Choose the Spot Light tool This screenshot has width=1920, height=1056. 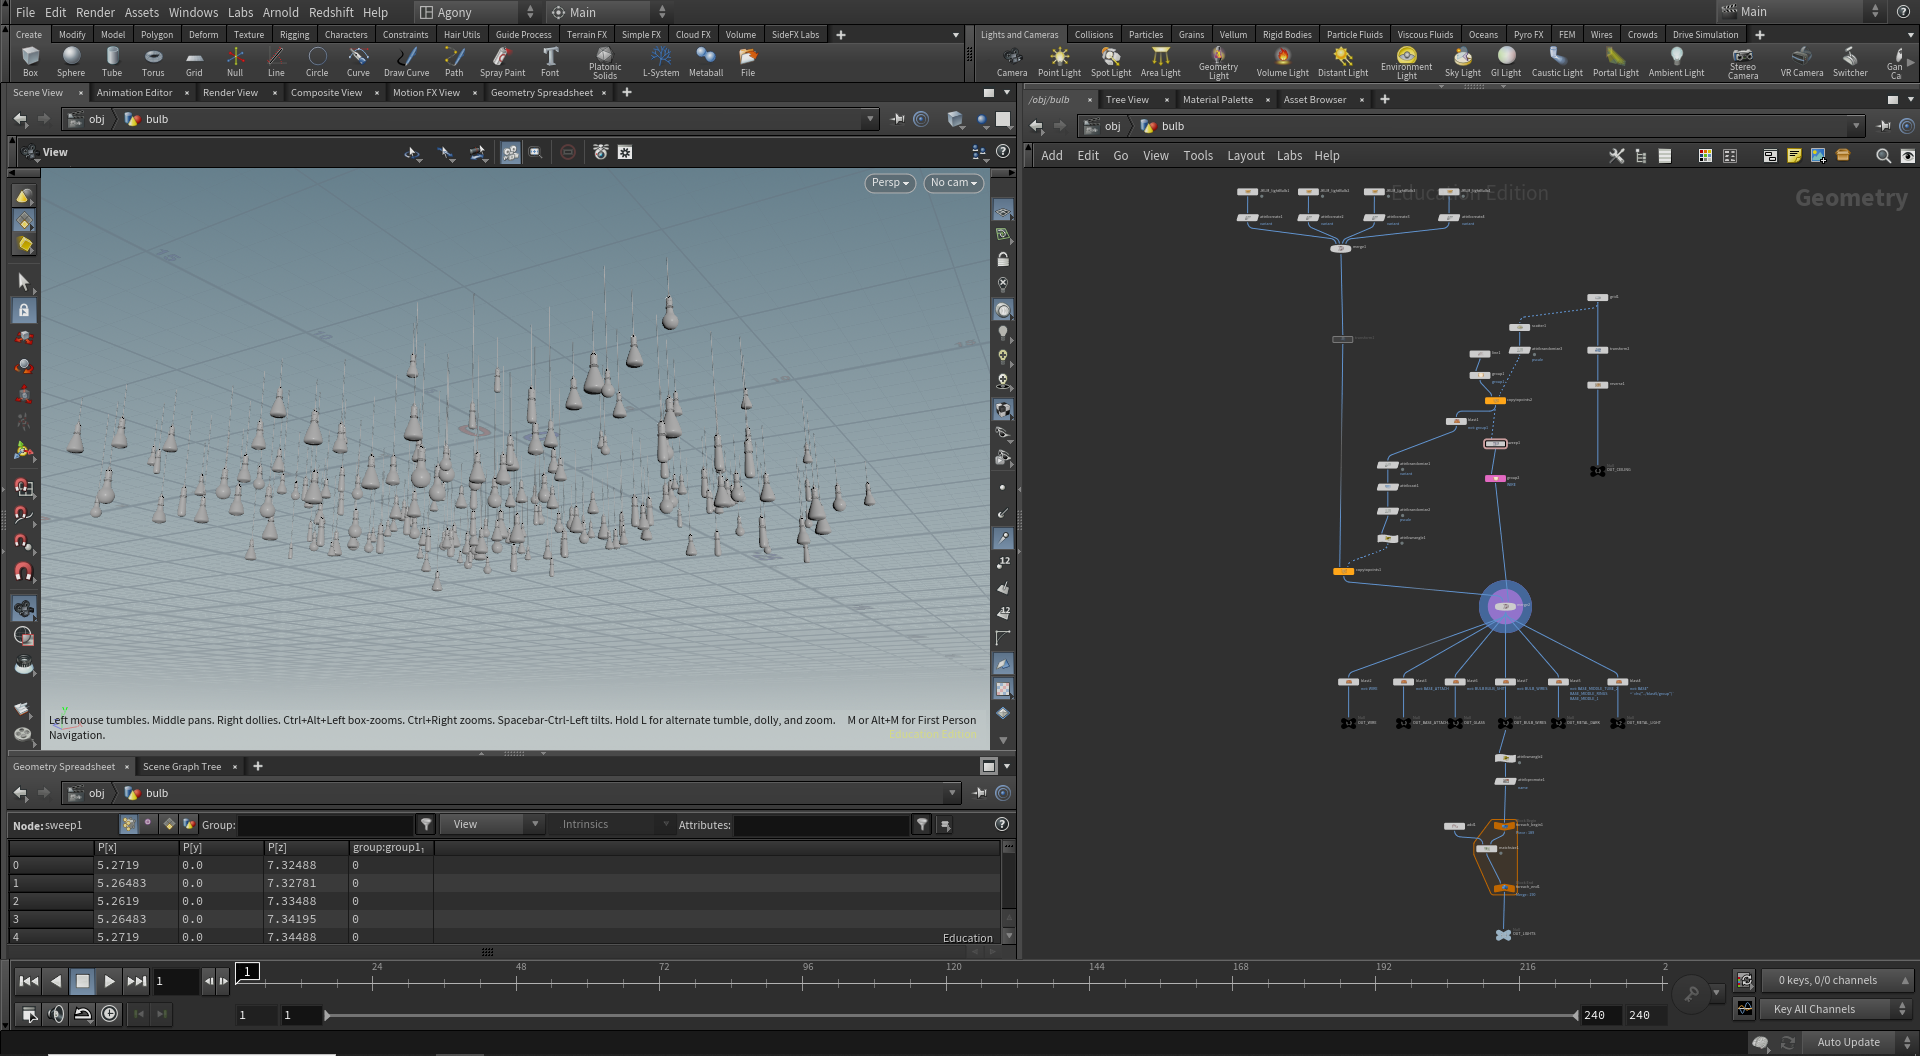(x=1110, y=61)
